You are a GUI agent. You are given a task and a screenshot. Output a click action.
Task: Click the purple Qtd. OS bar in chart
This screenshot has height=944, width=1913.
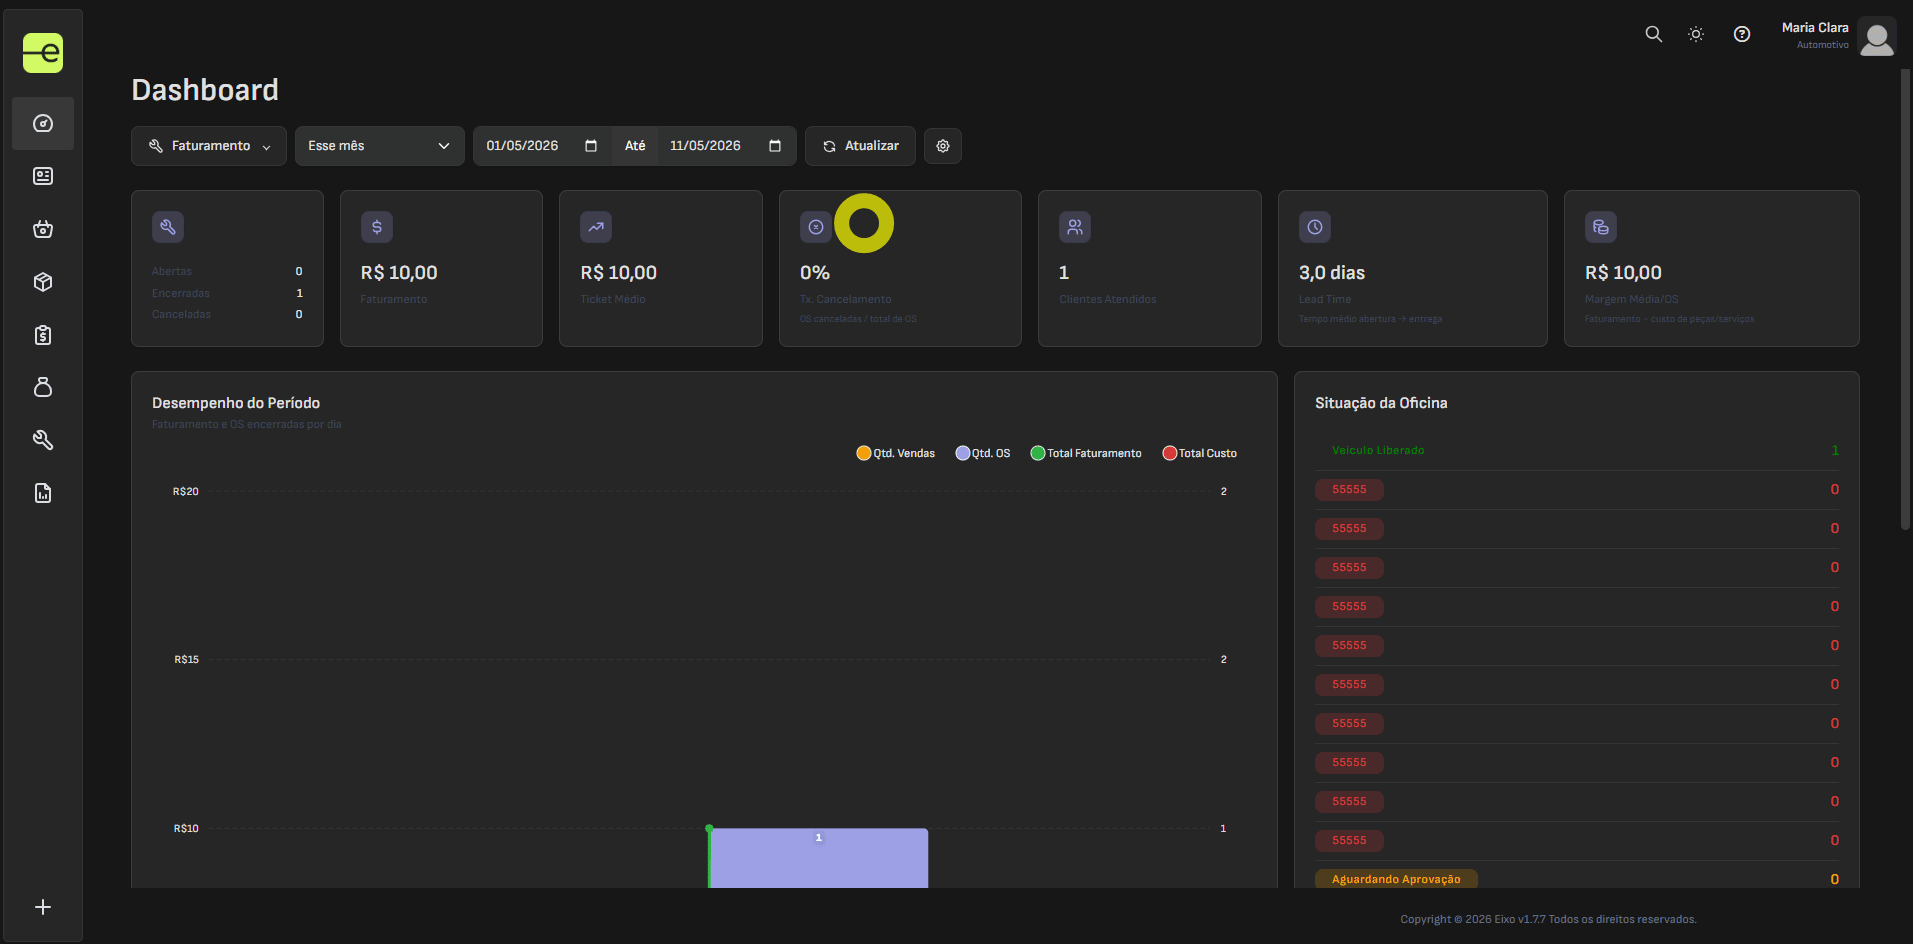[x=819, y=860]
